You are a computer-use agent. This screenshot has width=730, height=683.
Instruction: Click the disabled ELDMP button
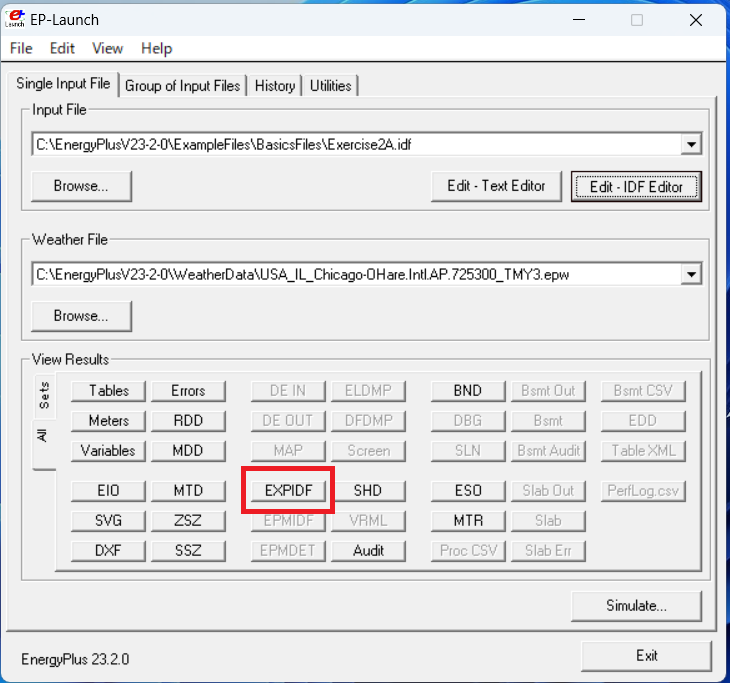coord(368,391)
